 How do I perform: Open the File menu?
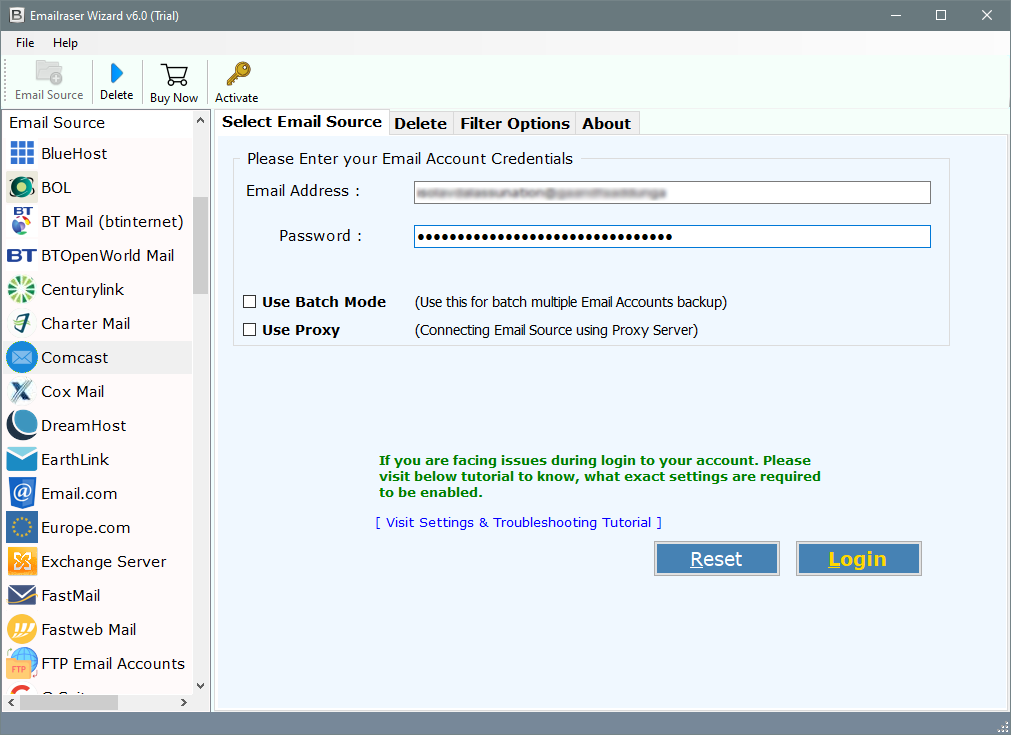pyautogui.click(x=25, y=43)
